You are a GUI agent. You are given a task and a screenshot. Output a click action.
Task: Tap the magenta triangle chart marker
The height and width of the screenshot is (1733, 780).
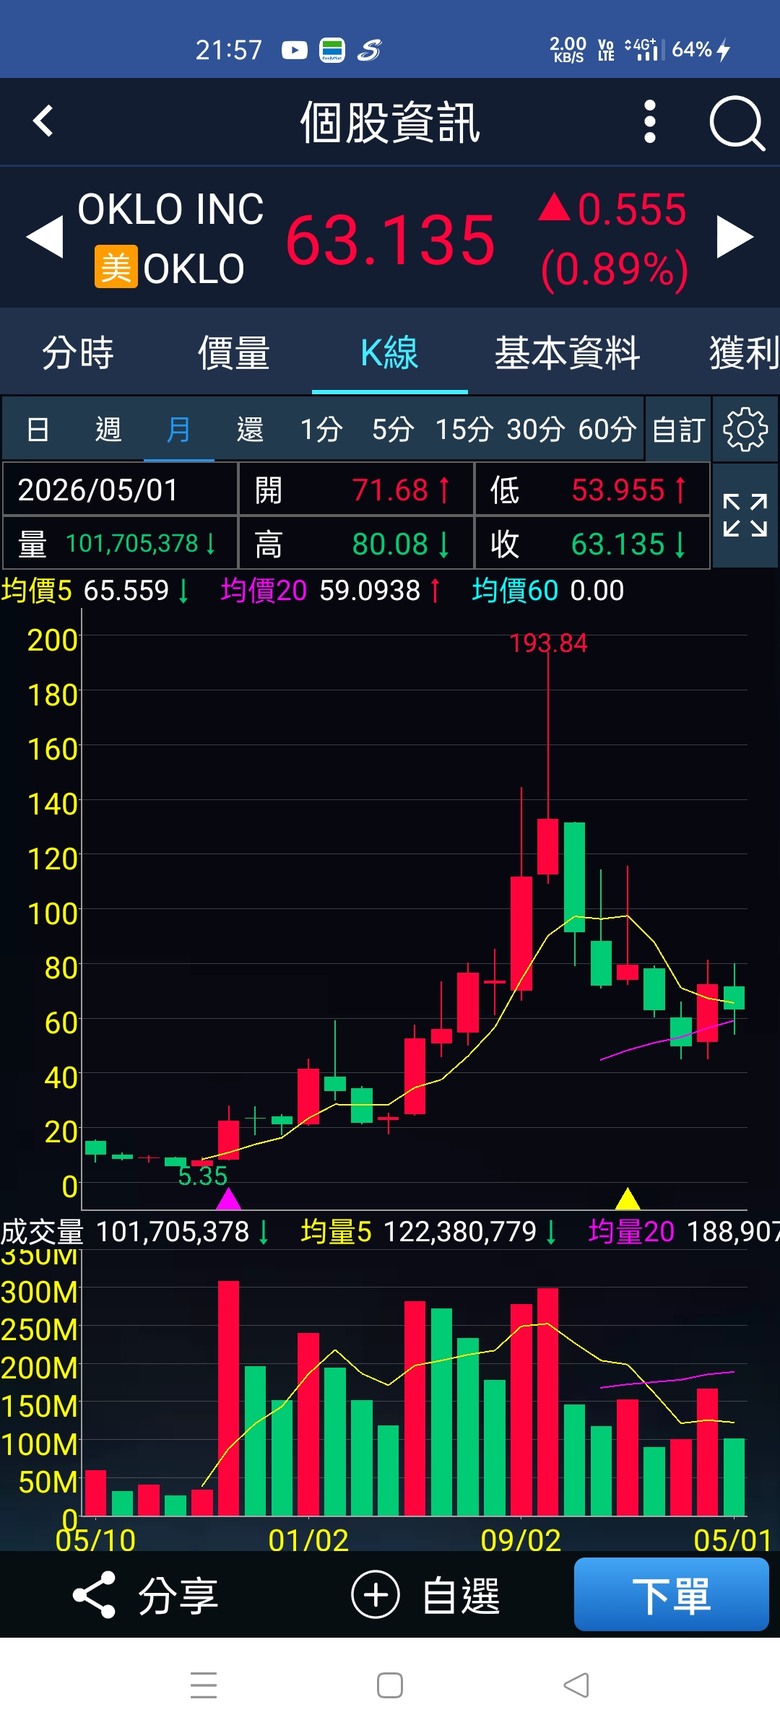pyautogui.click(x=229, y=1198)
